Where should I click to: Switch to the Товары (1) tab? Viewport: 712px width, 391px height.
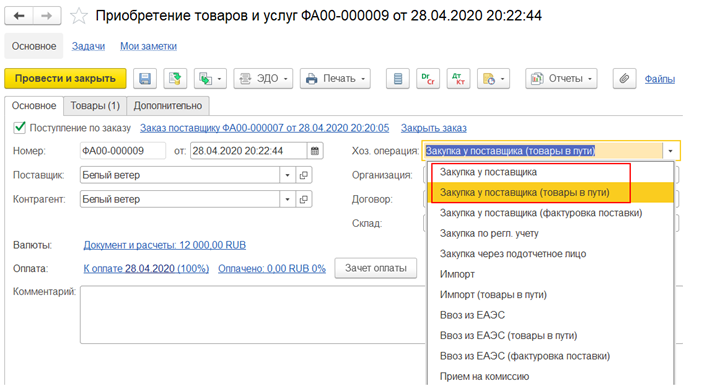tap(95, 106)
